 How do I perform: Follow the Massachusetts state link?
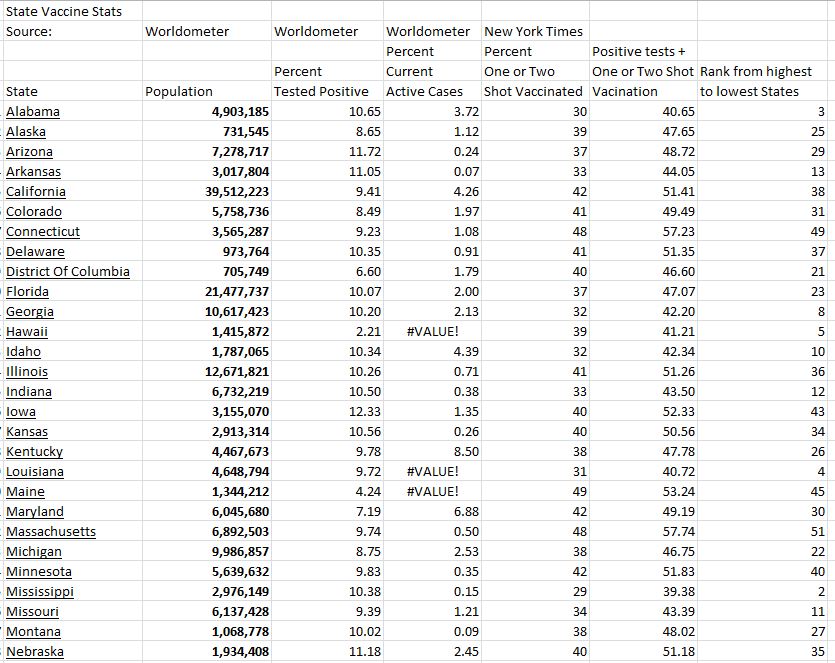(x=51, y=532)
